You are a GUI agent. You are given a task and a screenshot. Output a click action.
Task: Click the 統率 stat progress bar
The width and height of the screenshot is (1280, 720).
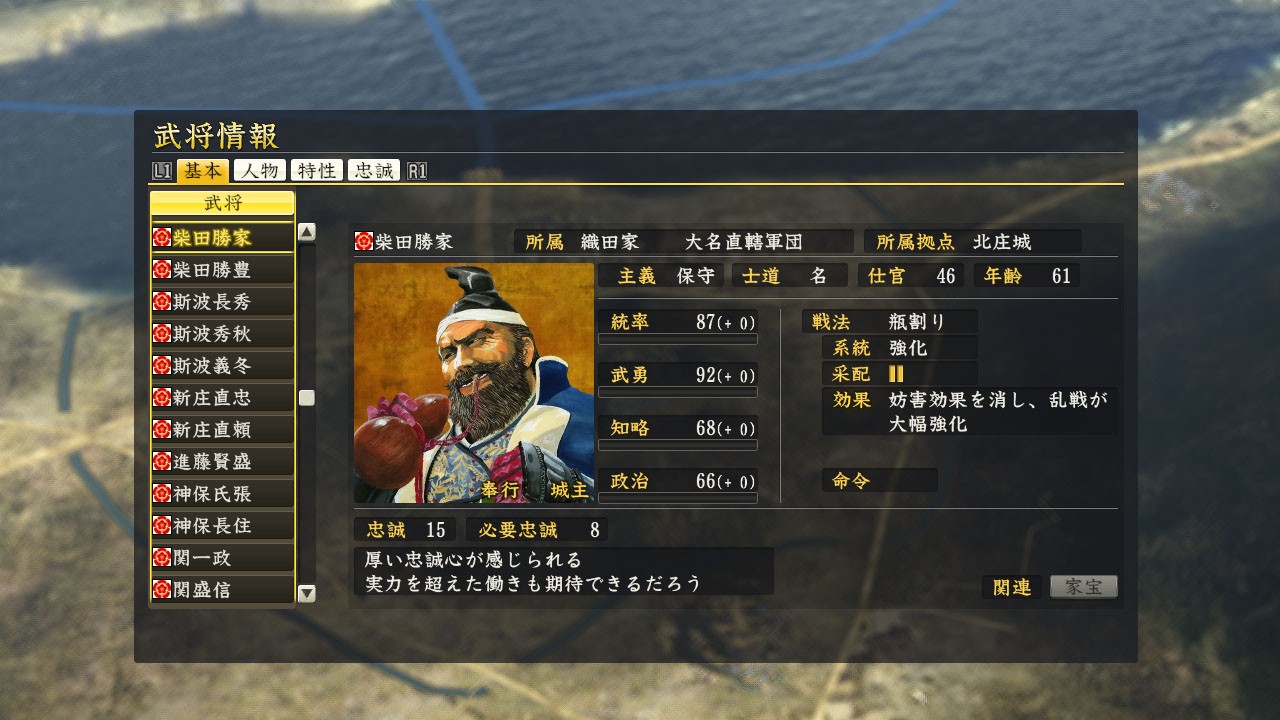[678, 340]
